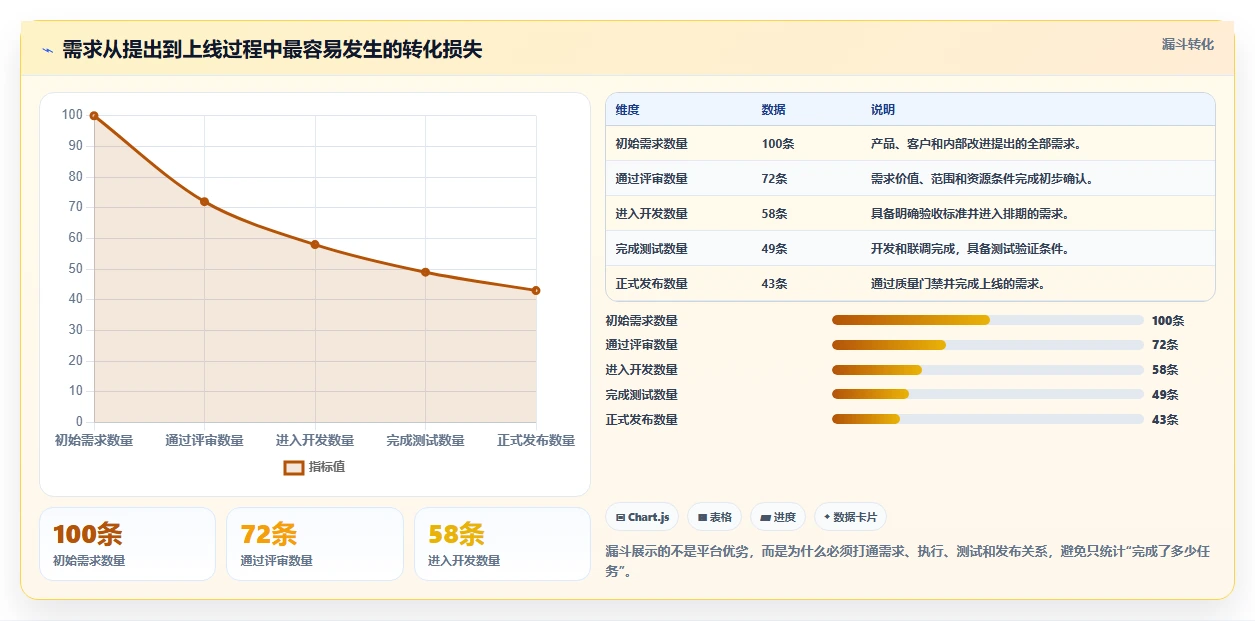Click the 初始需求数量 progress bar

click(x=988, y=320)
